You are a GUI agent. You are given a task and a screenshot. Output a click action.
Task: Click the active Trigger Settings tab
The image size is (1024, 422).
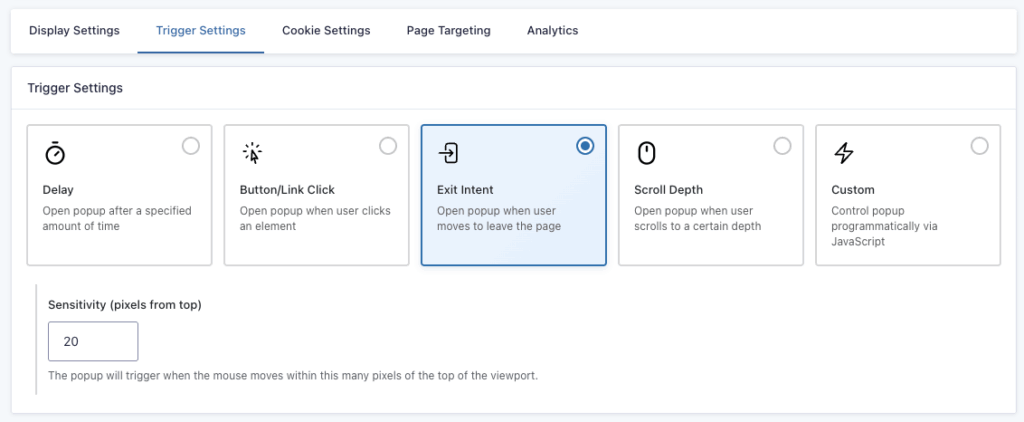[x=200, y=31]
